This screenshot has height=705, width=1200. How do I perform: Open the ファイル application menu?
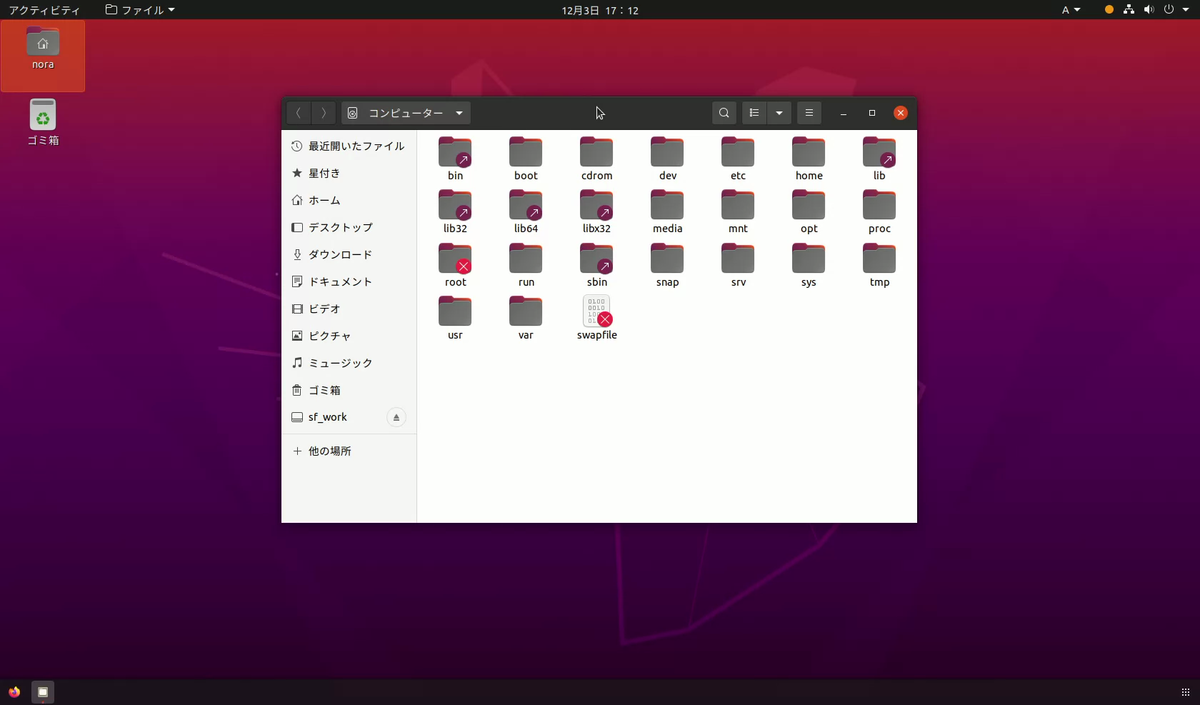click(x=140, y=10)
